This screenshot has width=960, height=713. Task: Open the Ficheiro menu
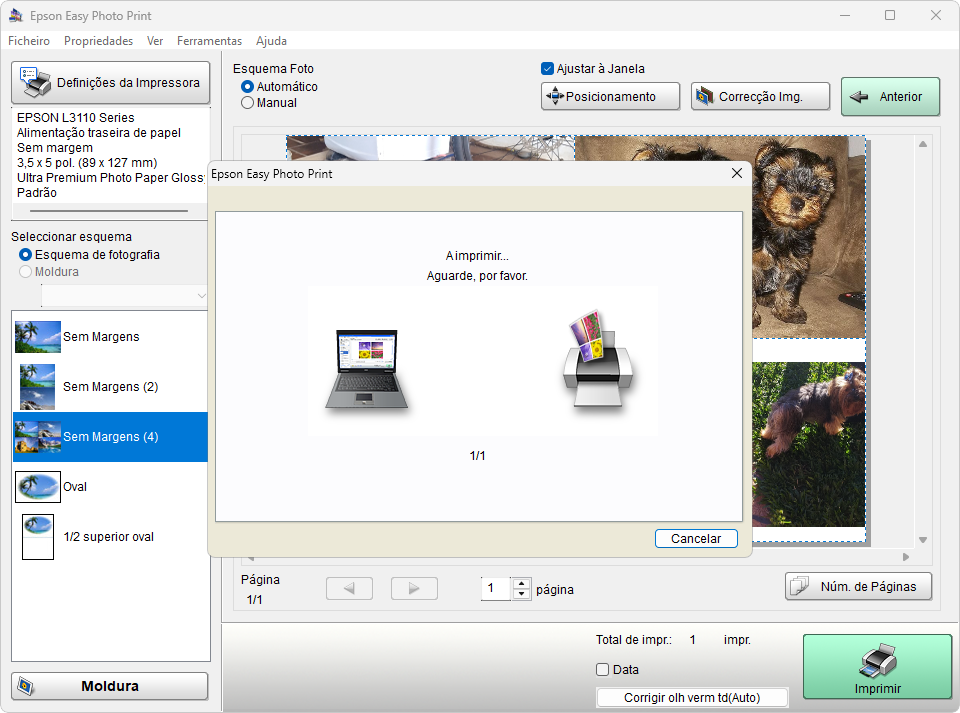(29, 40)
